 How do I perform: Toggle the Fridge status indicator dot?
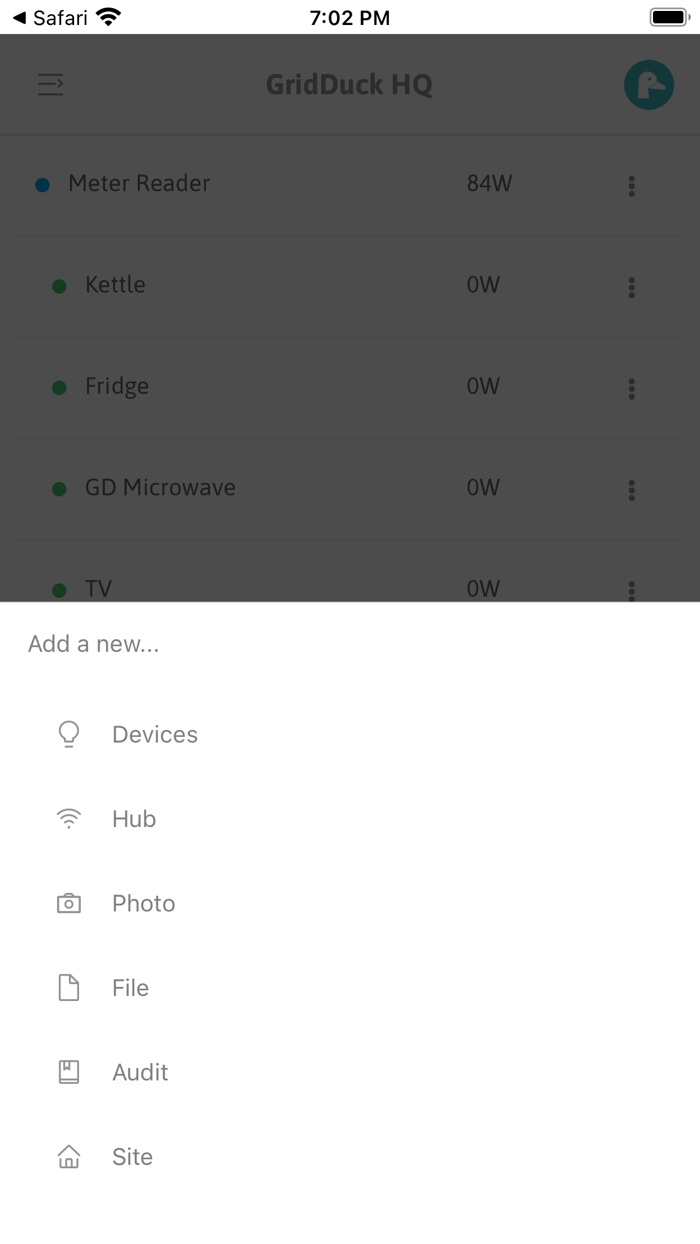(57, 386)
